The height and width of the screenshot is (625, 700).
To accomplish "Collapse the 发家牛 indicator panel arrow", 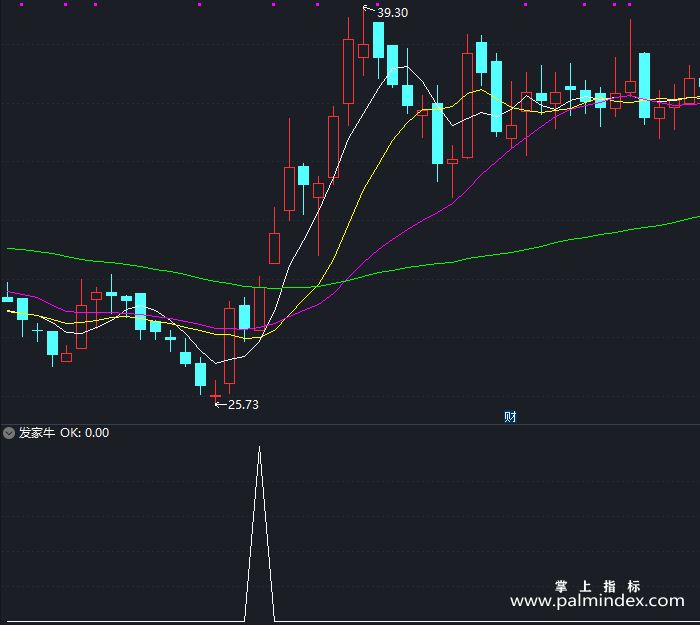I will click(x=9, y=433).
